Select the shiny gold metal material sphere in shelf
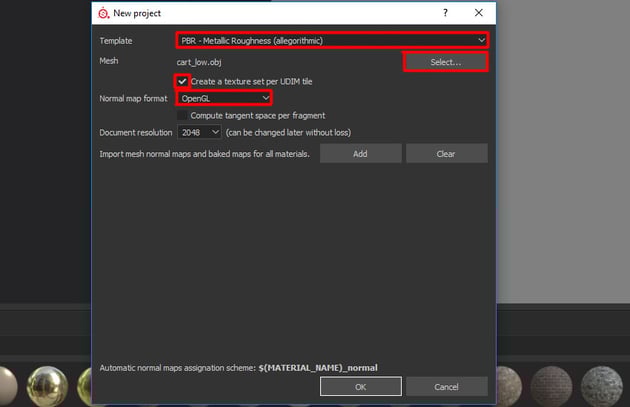 click(x=47, y=386)
